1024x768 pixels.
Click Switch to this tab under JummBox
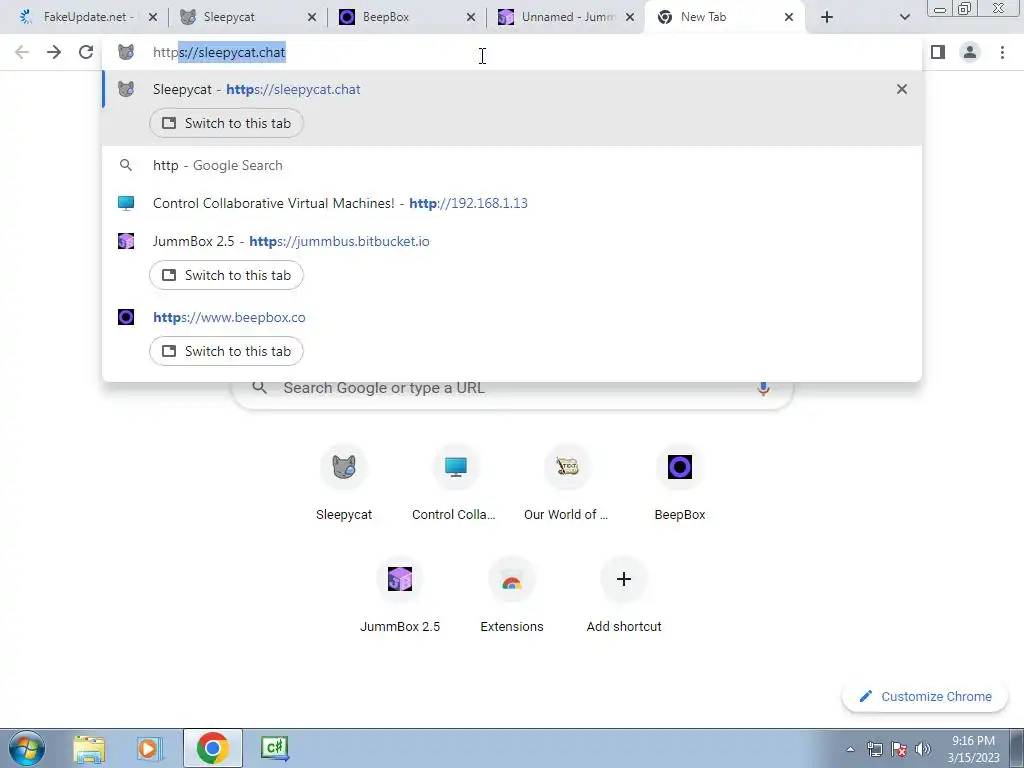pyautogui.click(x=226, y=275)
